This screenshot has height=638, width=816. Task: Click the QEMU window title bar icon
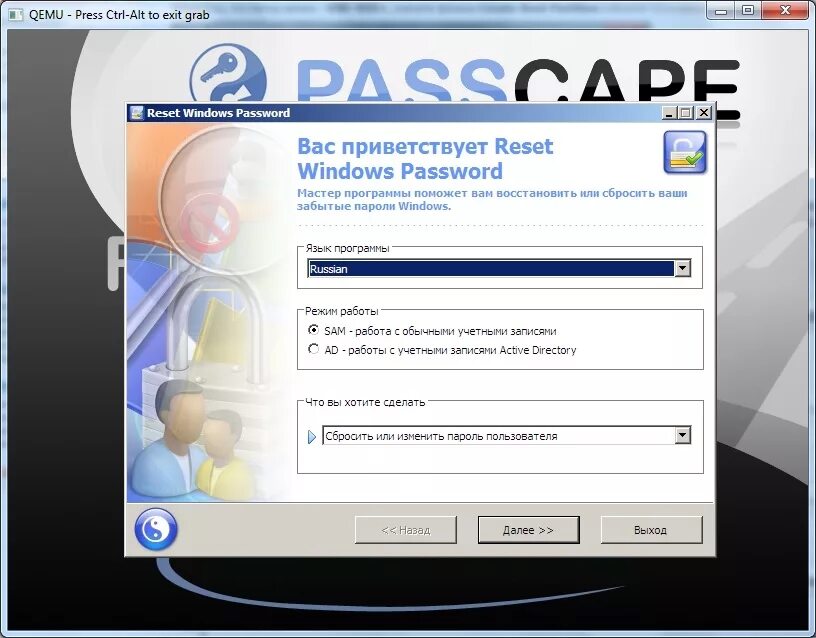[16, 15]
